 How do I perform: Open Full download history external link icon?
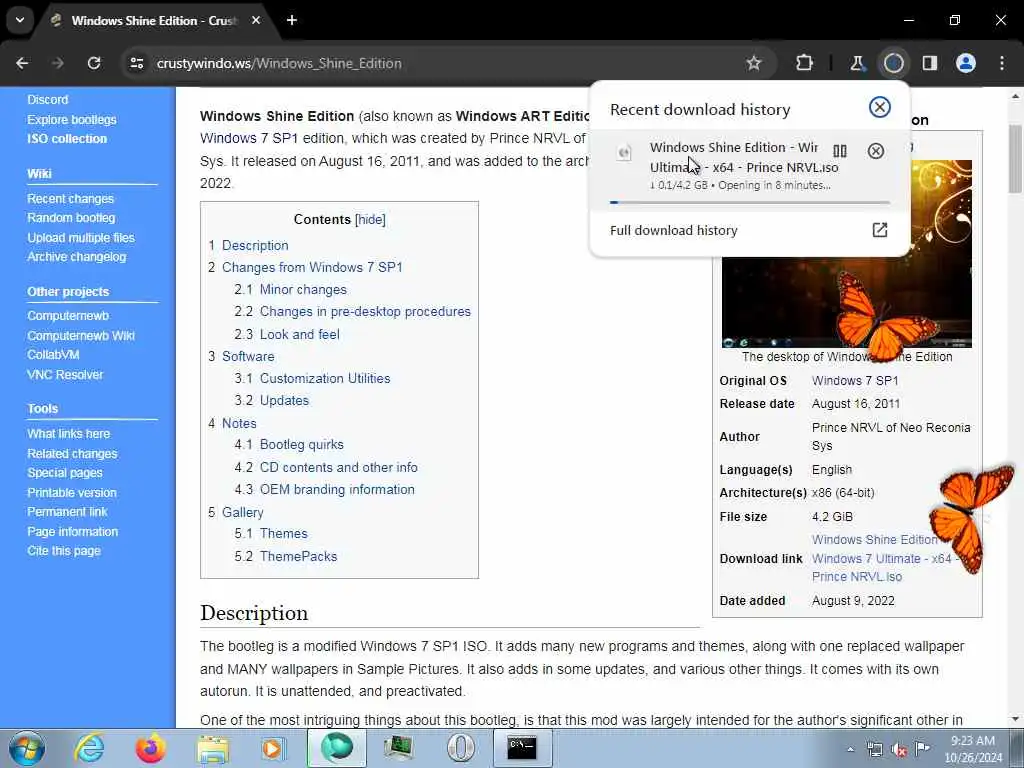pyautogui.click(x=880, y=230)
